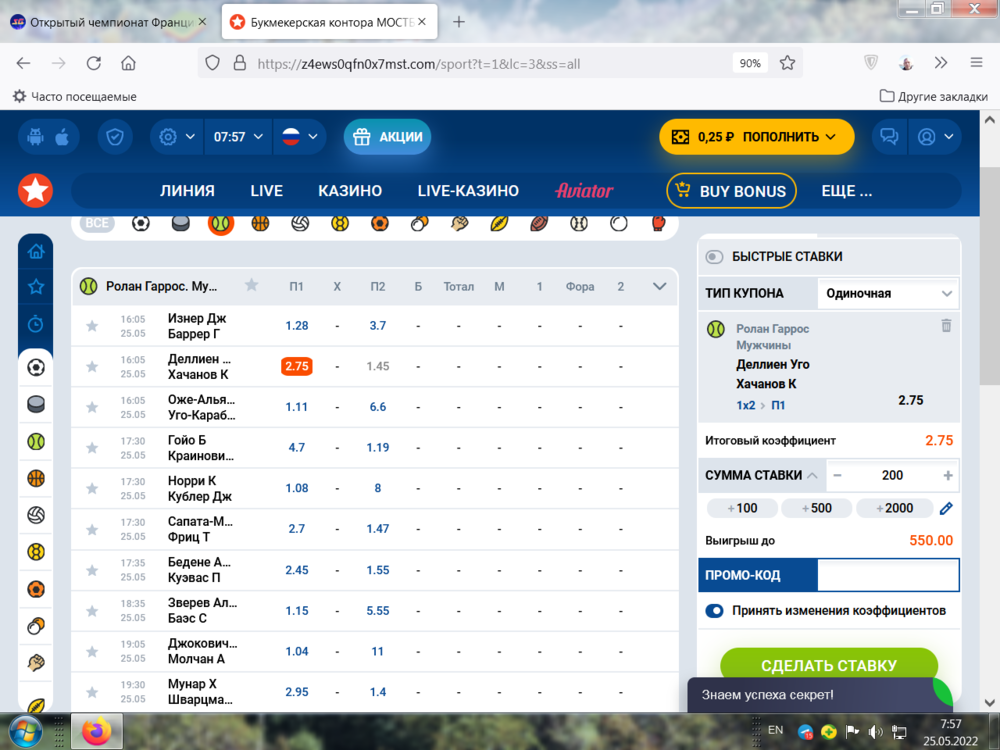The width and height of the screenshot is (1000, 750).
Task: Collapse the Ролан Гаррос league section
Action: coord(659,286)
